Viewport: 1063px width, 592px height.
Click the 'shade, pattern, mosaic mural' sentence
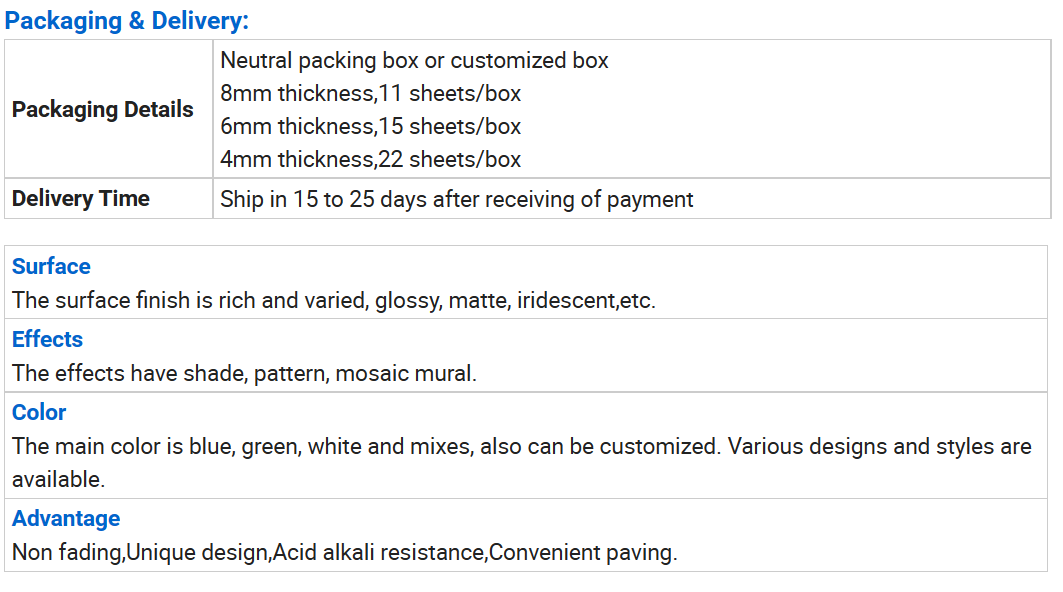244,374
